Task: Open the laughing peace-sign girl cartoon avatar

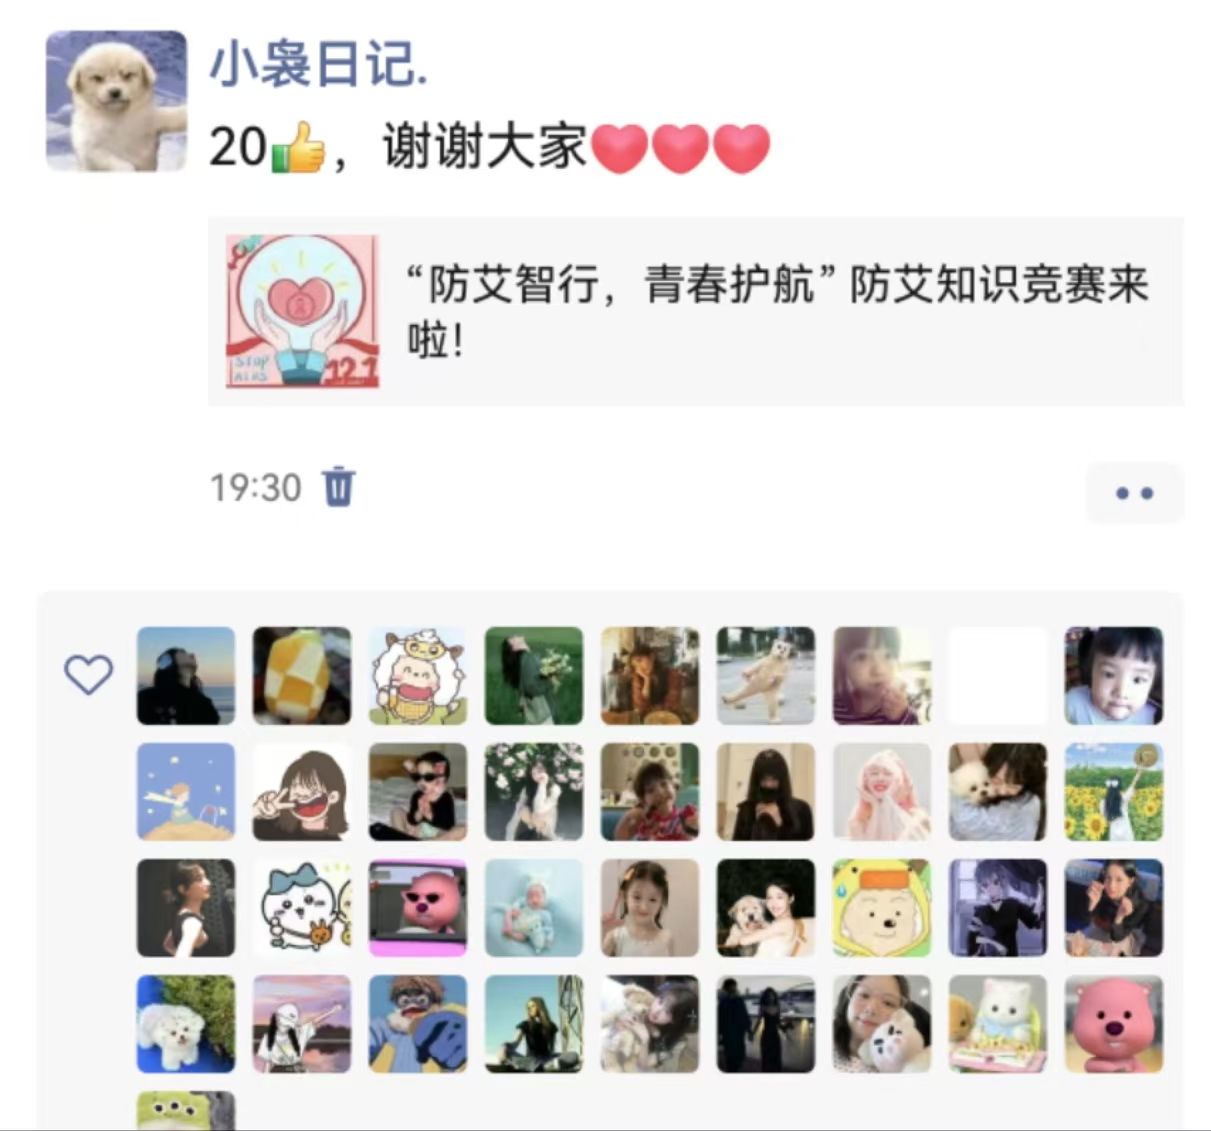Action: pos(302,792)
